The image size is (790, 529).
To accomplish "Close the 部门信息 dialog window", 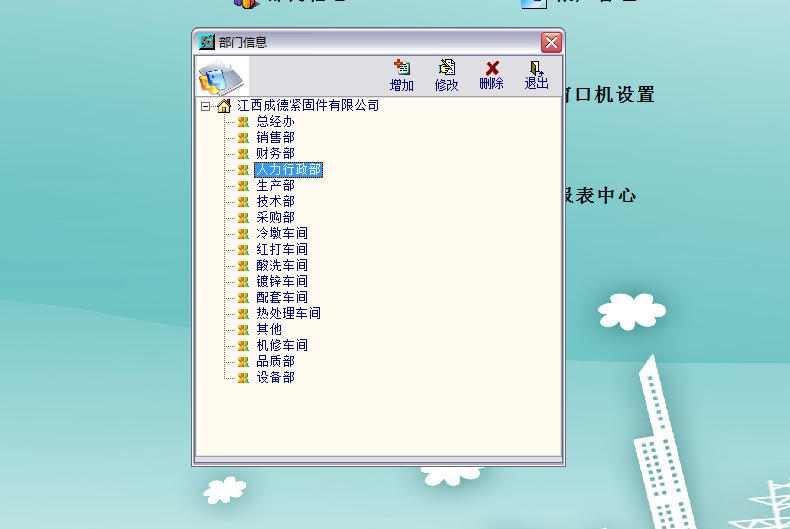I will click(551, 42).
